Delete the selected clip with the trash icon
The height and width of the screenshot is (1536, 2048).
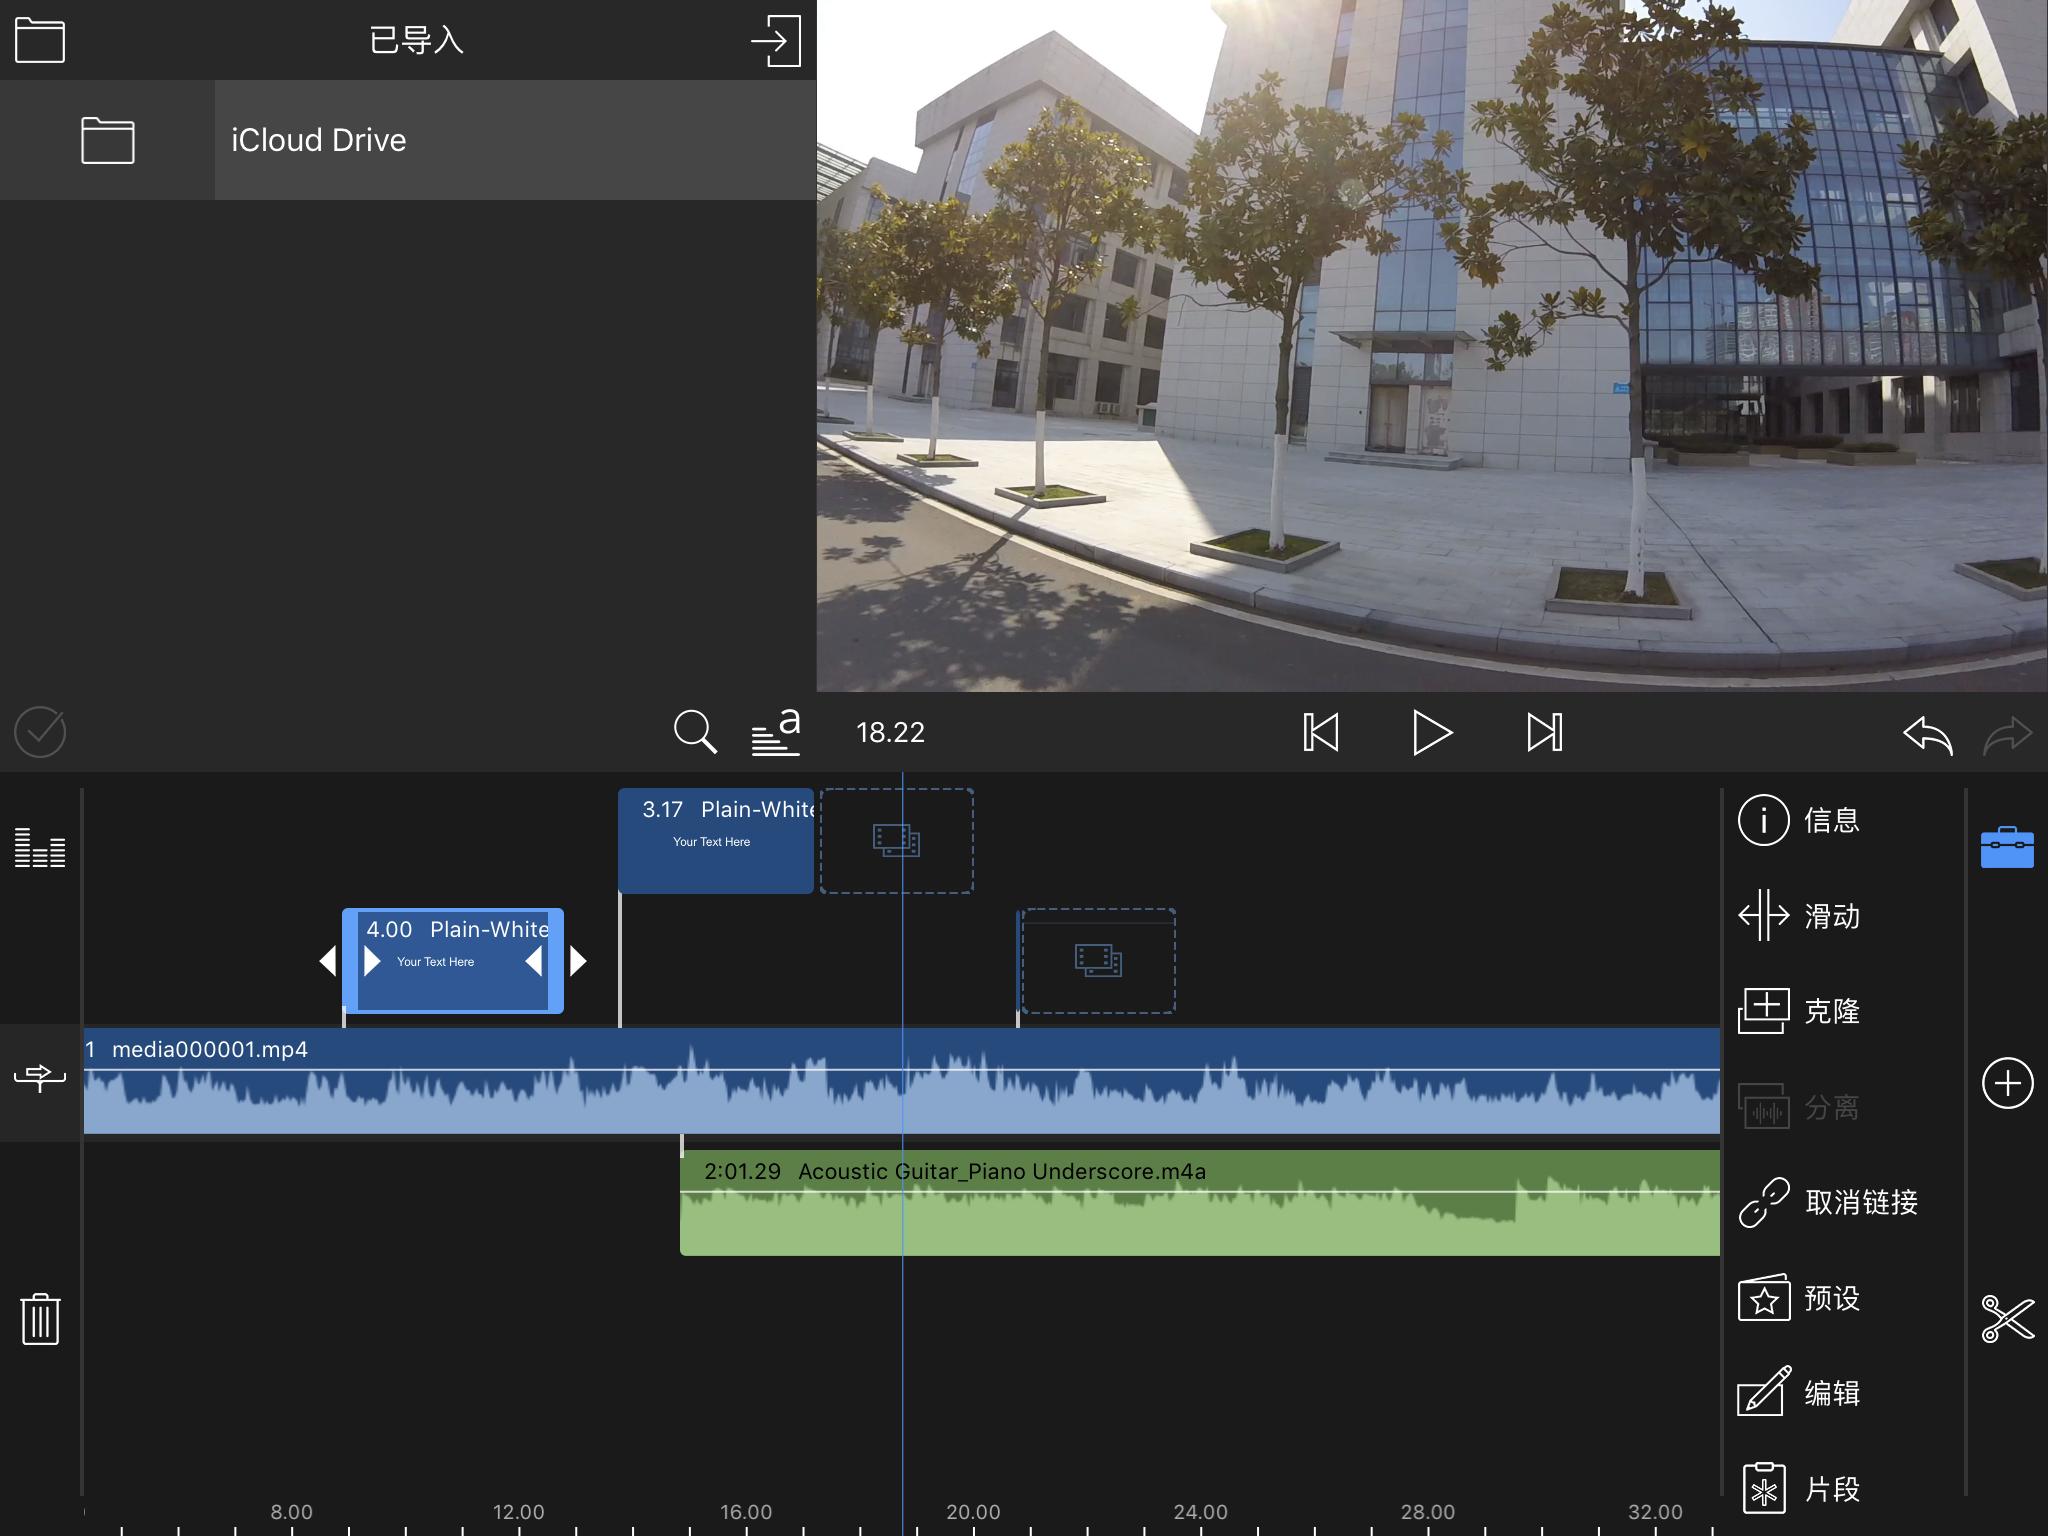(40, 1319)
